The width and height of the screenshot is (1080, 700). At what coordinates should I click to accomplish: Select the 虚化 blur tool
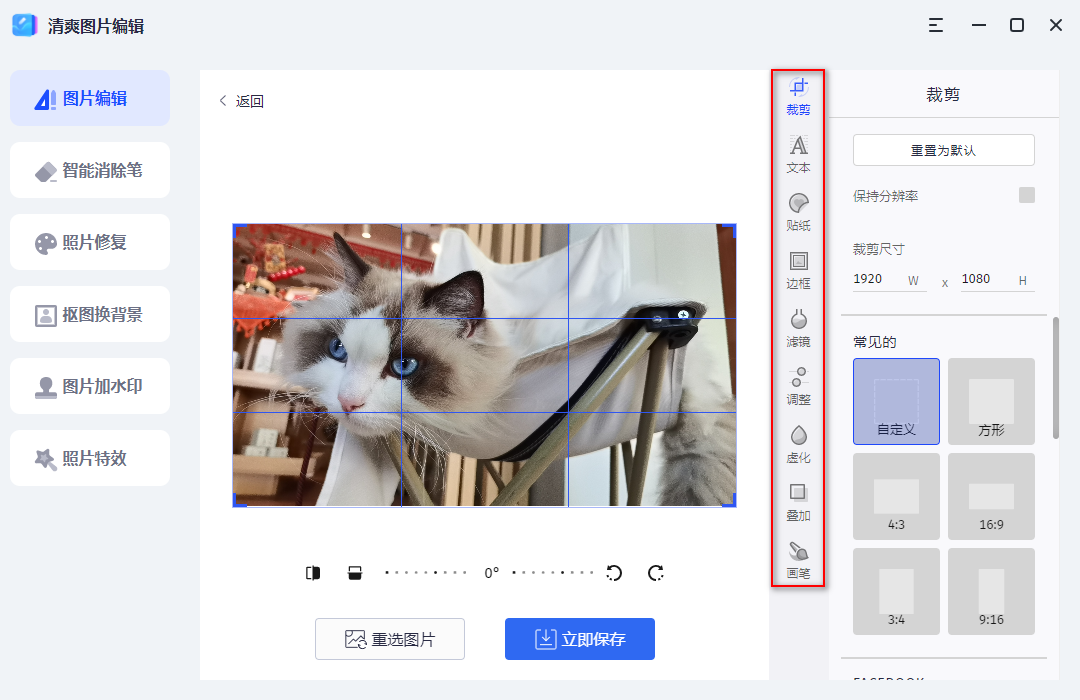[x=798, y=444]
